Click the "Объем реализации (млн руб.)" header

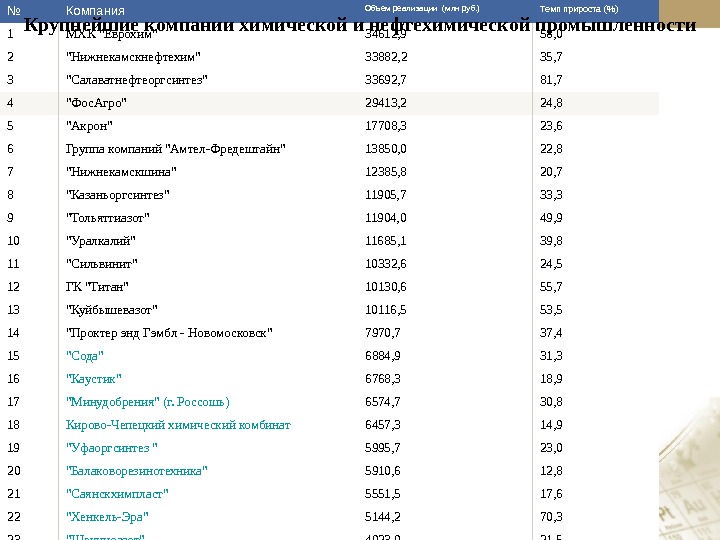[422, 9]
